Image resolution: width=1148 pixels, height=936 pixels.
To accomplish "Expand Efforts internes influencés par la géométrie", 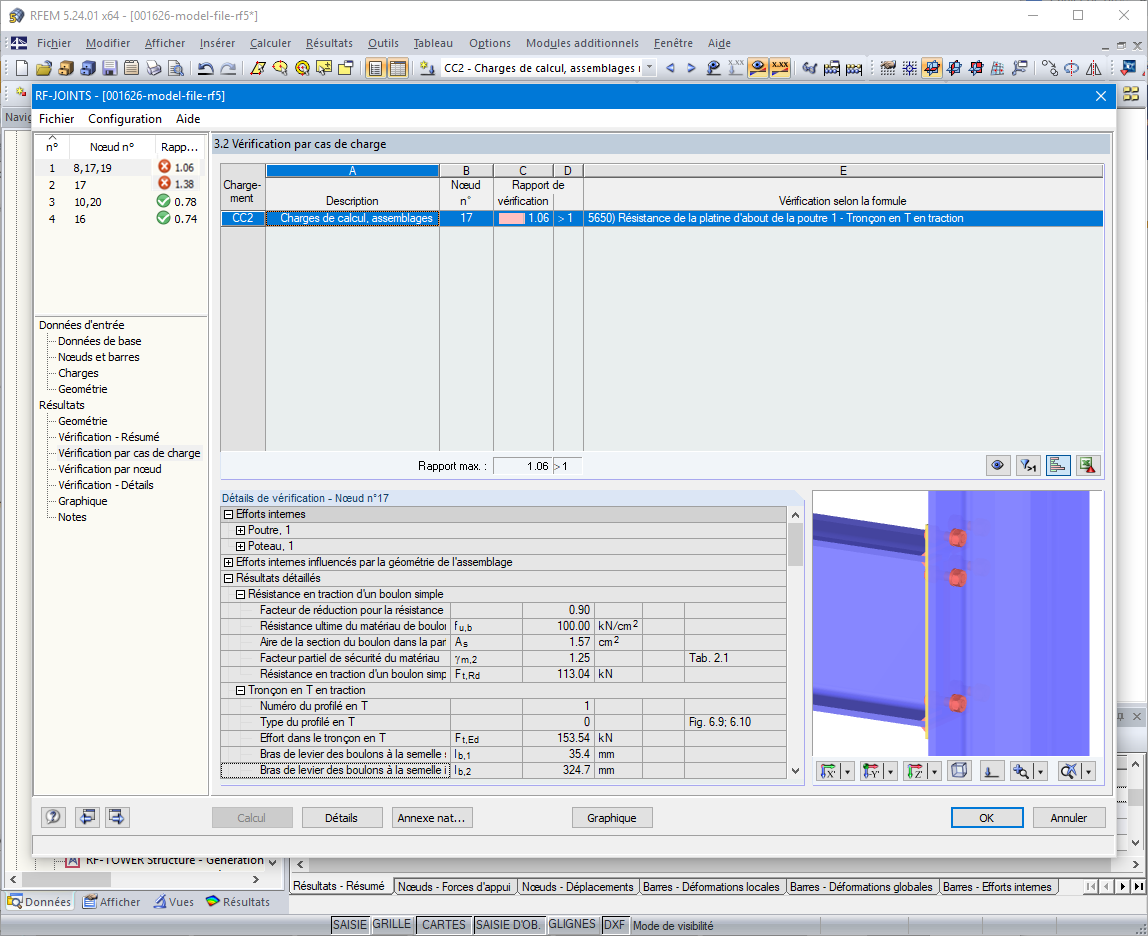I will [228, 562].
